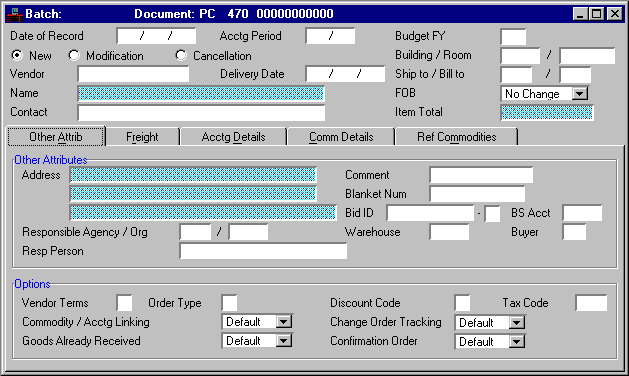Maximize the document window
The width and height of the screenshot is (629, 376).
597,14
